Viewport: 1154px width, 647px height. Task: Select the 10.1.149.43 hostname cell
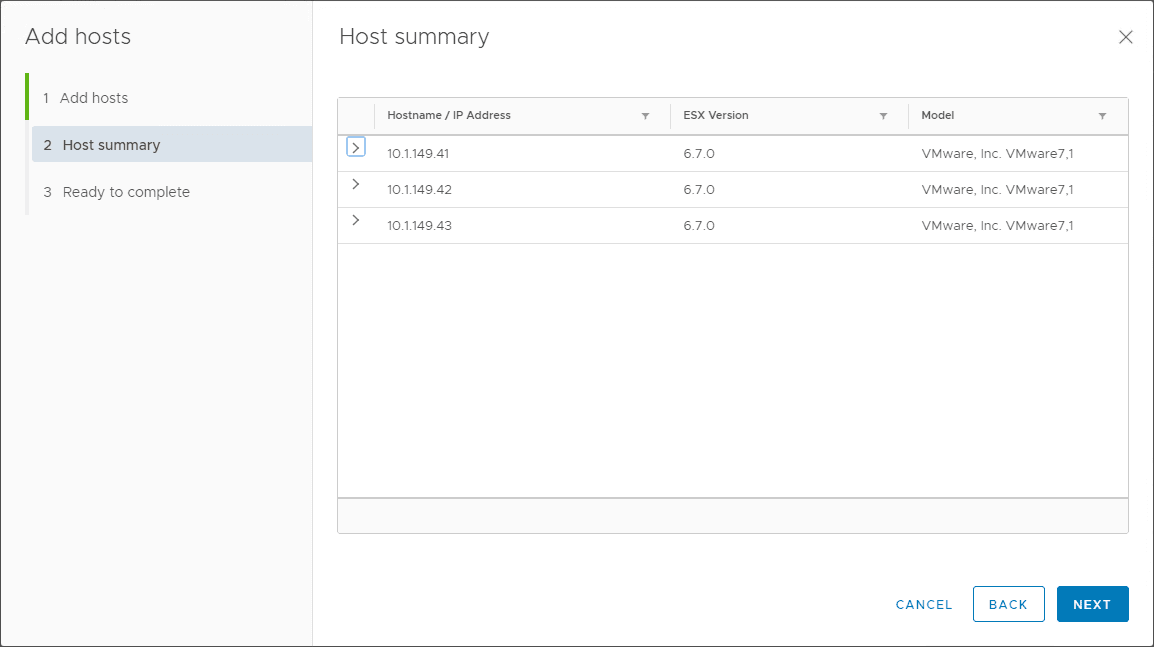point(419,226)
